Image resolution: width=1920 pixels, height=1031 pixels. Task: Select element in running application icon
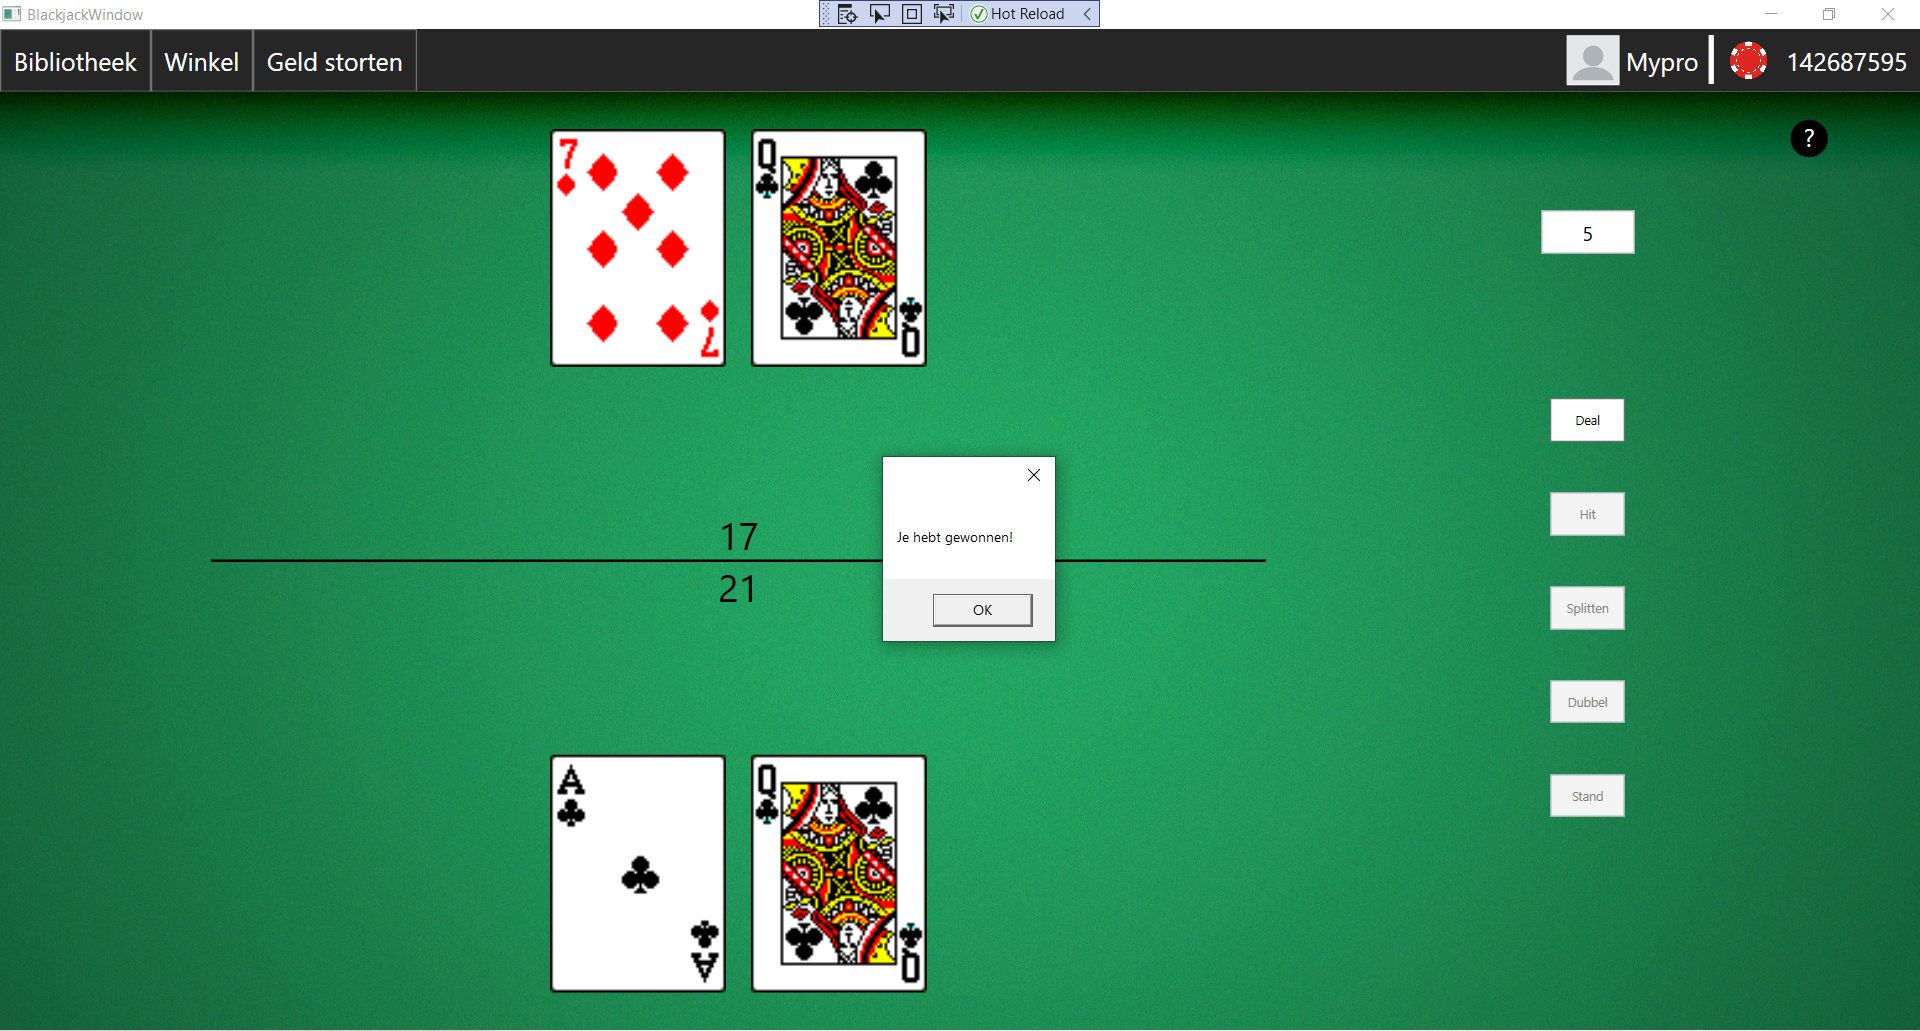click(x=943, y=13)
